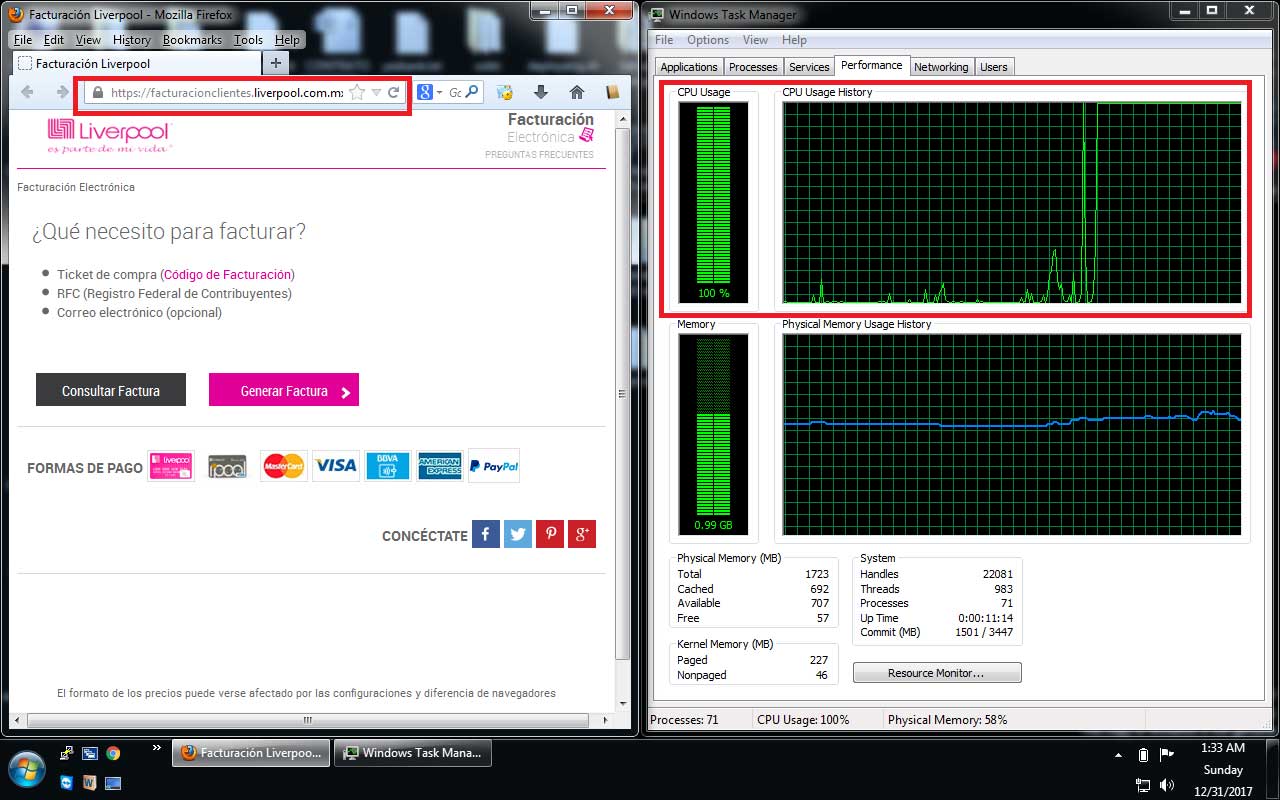This screenshot has height=800, width=1280.
Task: Switch to the Users tab
Action: tap(994, 67)
